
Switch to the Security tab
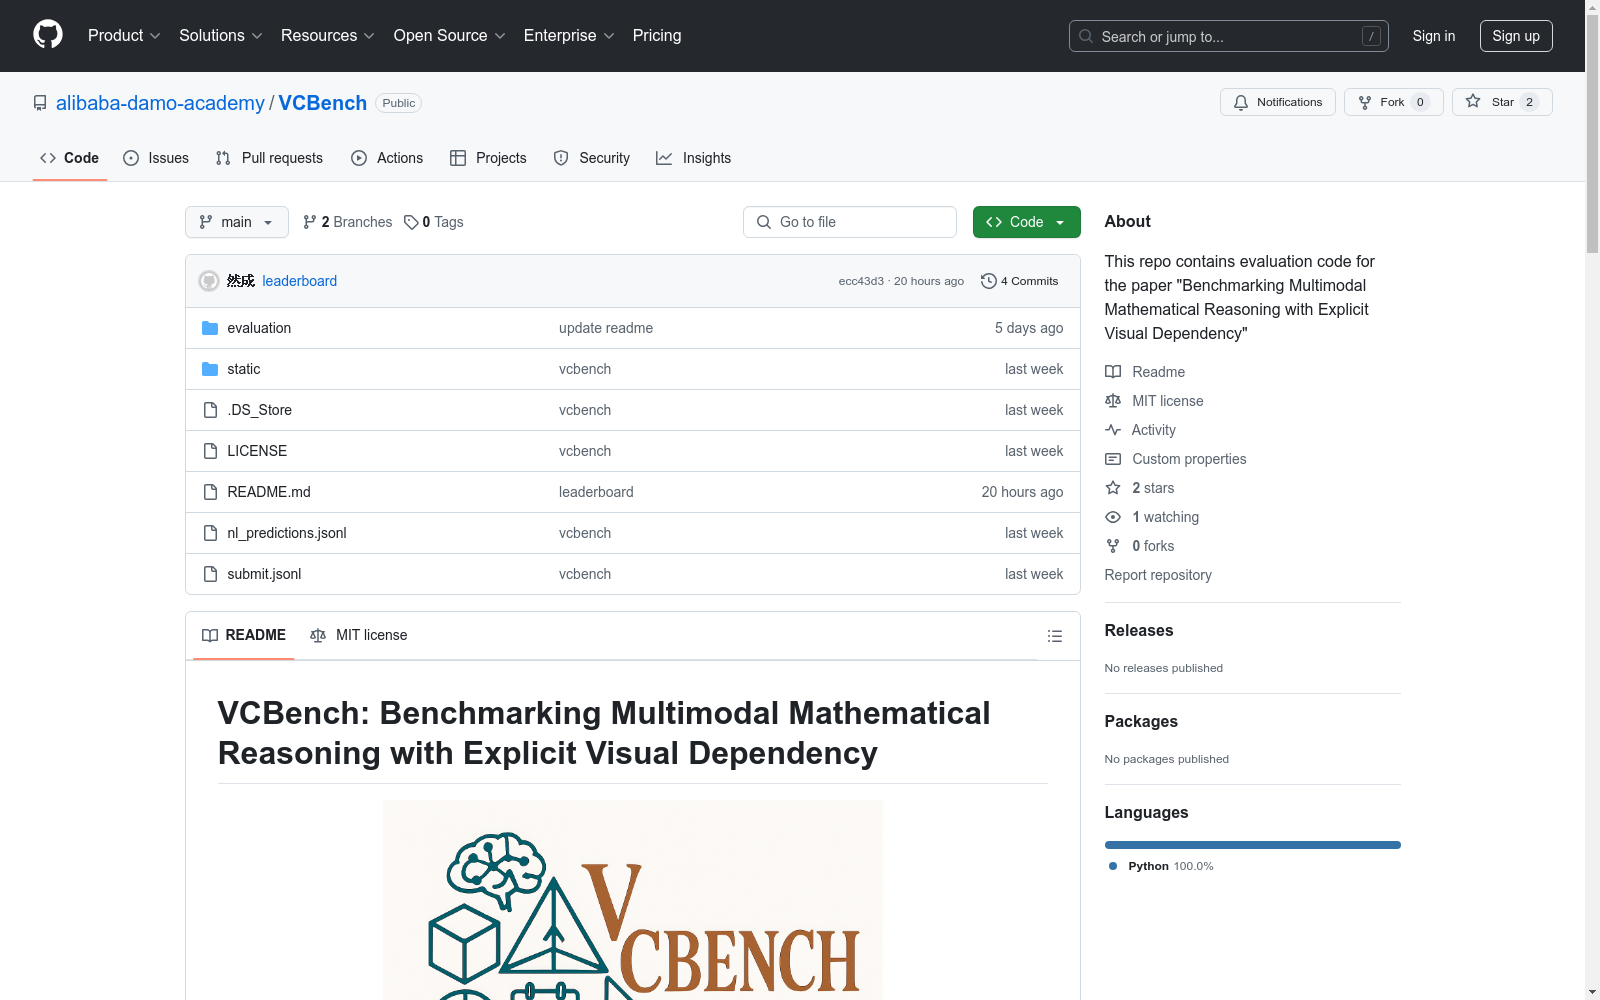pyautogui.click(x=592, y=158)
